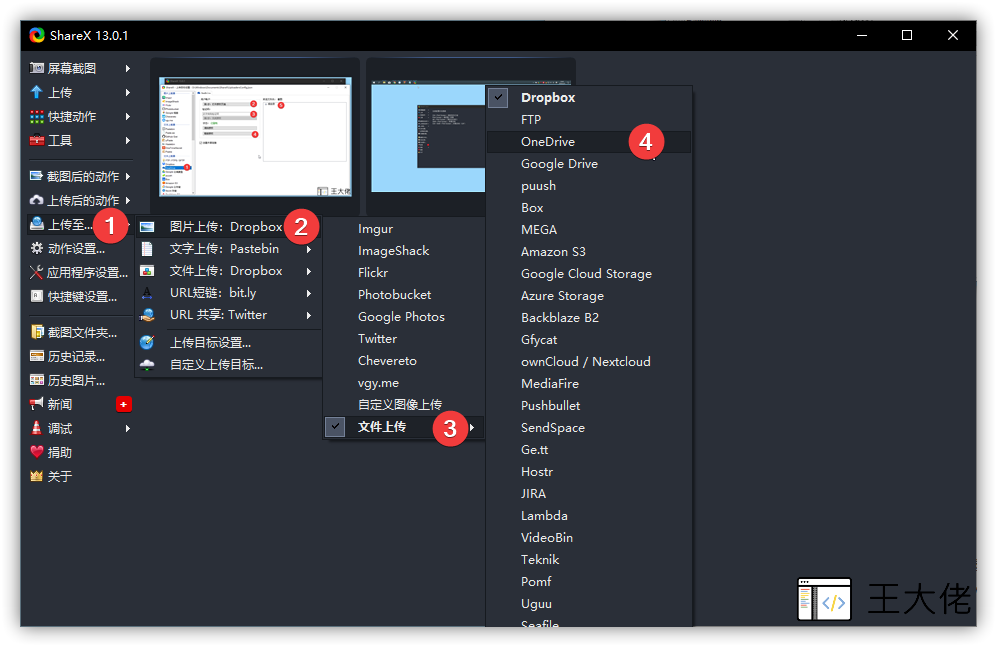997x647 pixels.
Task: Expand the 上传 submenu arrow
Action: [x=128, y=92]
